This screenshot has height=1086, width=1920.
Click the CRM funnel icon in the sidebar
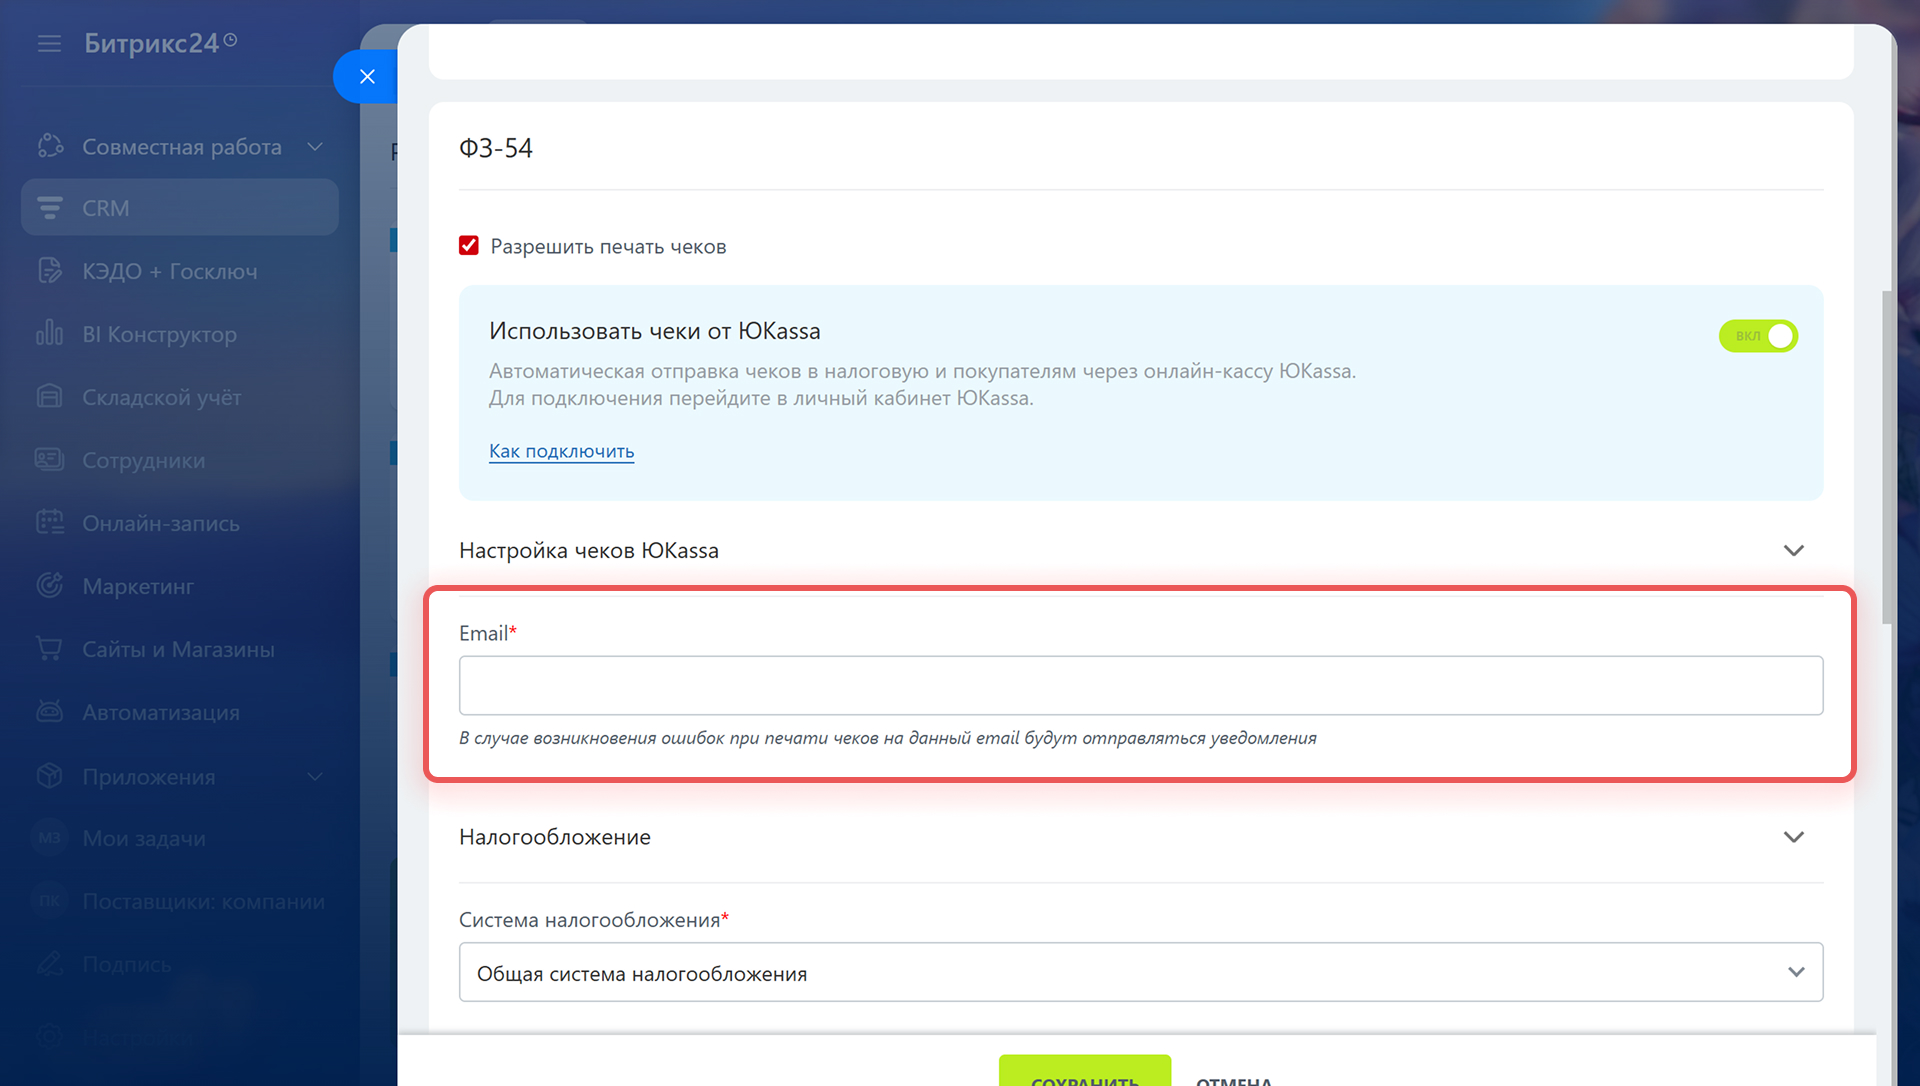49,208
